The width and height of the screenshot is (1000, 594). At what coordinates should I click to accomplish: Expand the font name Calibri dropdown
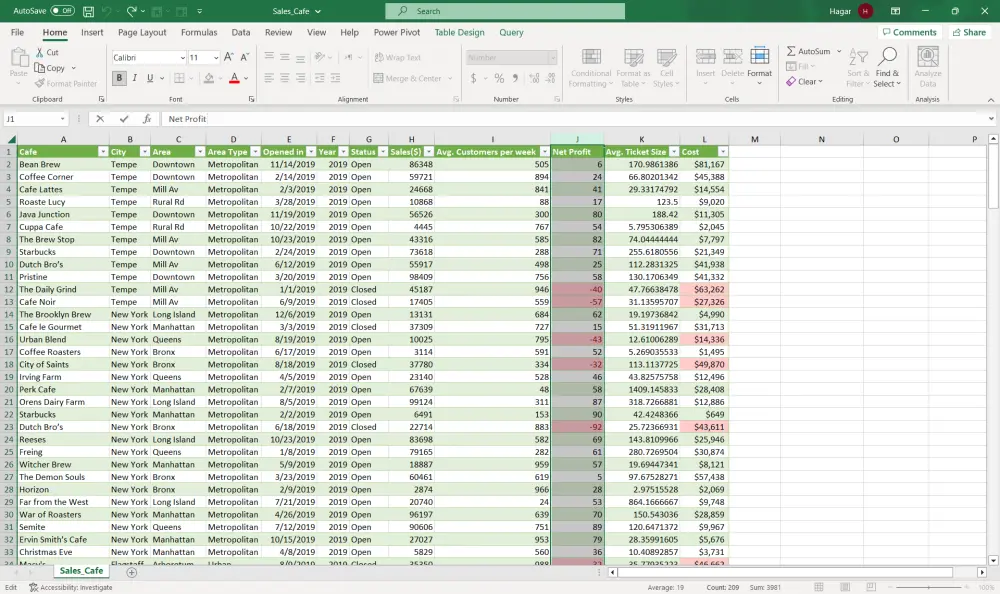pos(182,57)
